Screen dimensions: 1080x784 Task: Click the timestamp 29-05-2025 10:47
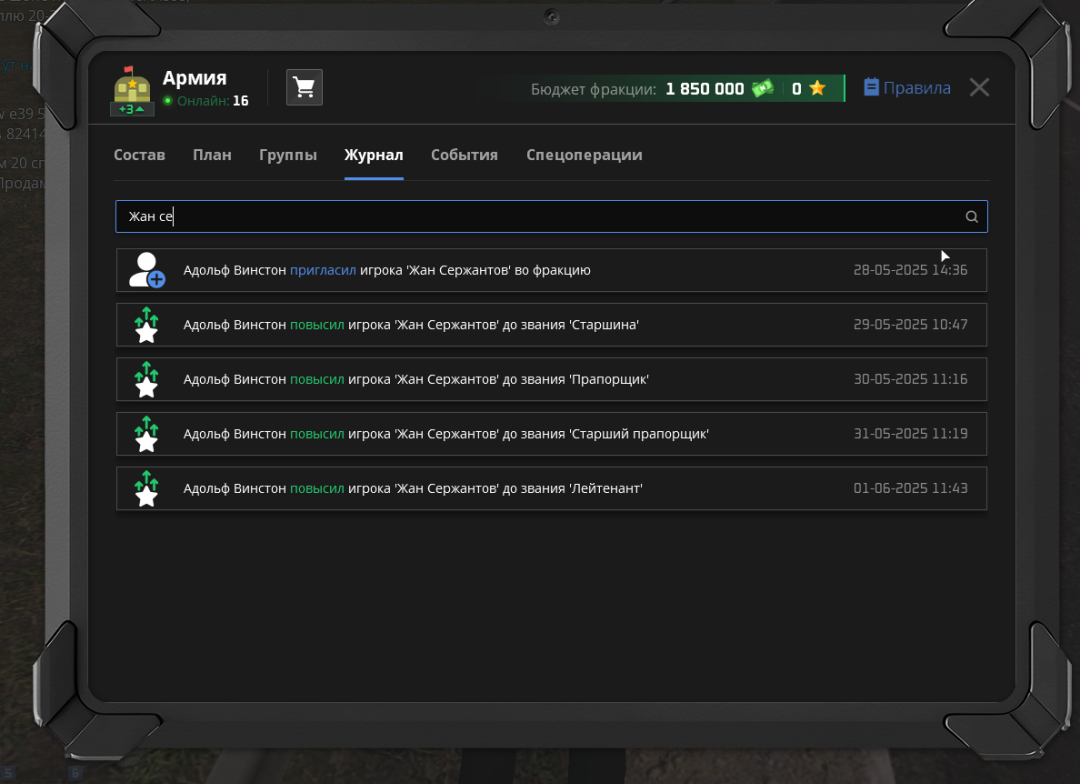(x=911, y=324)
